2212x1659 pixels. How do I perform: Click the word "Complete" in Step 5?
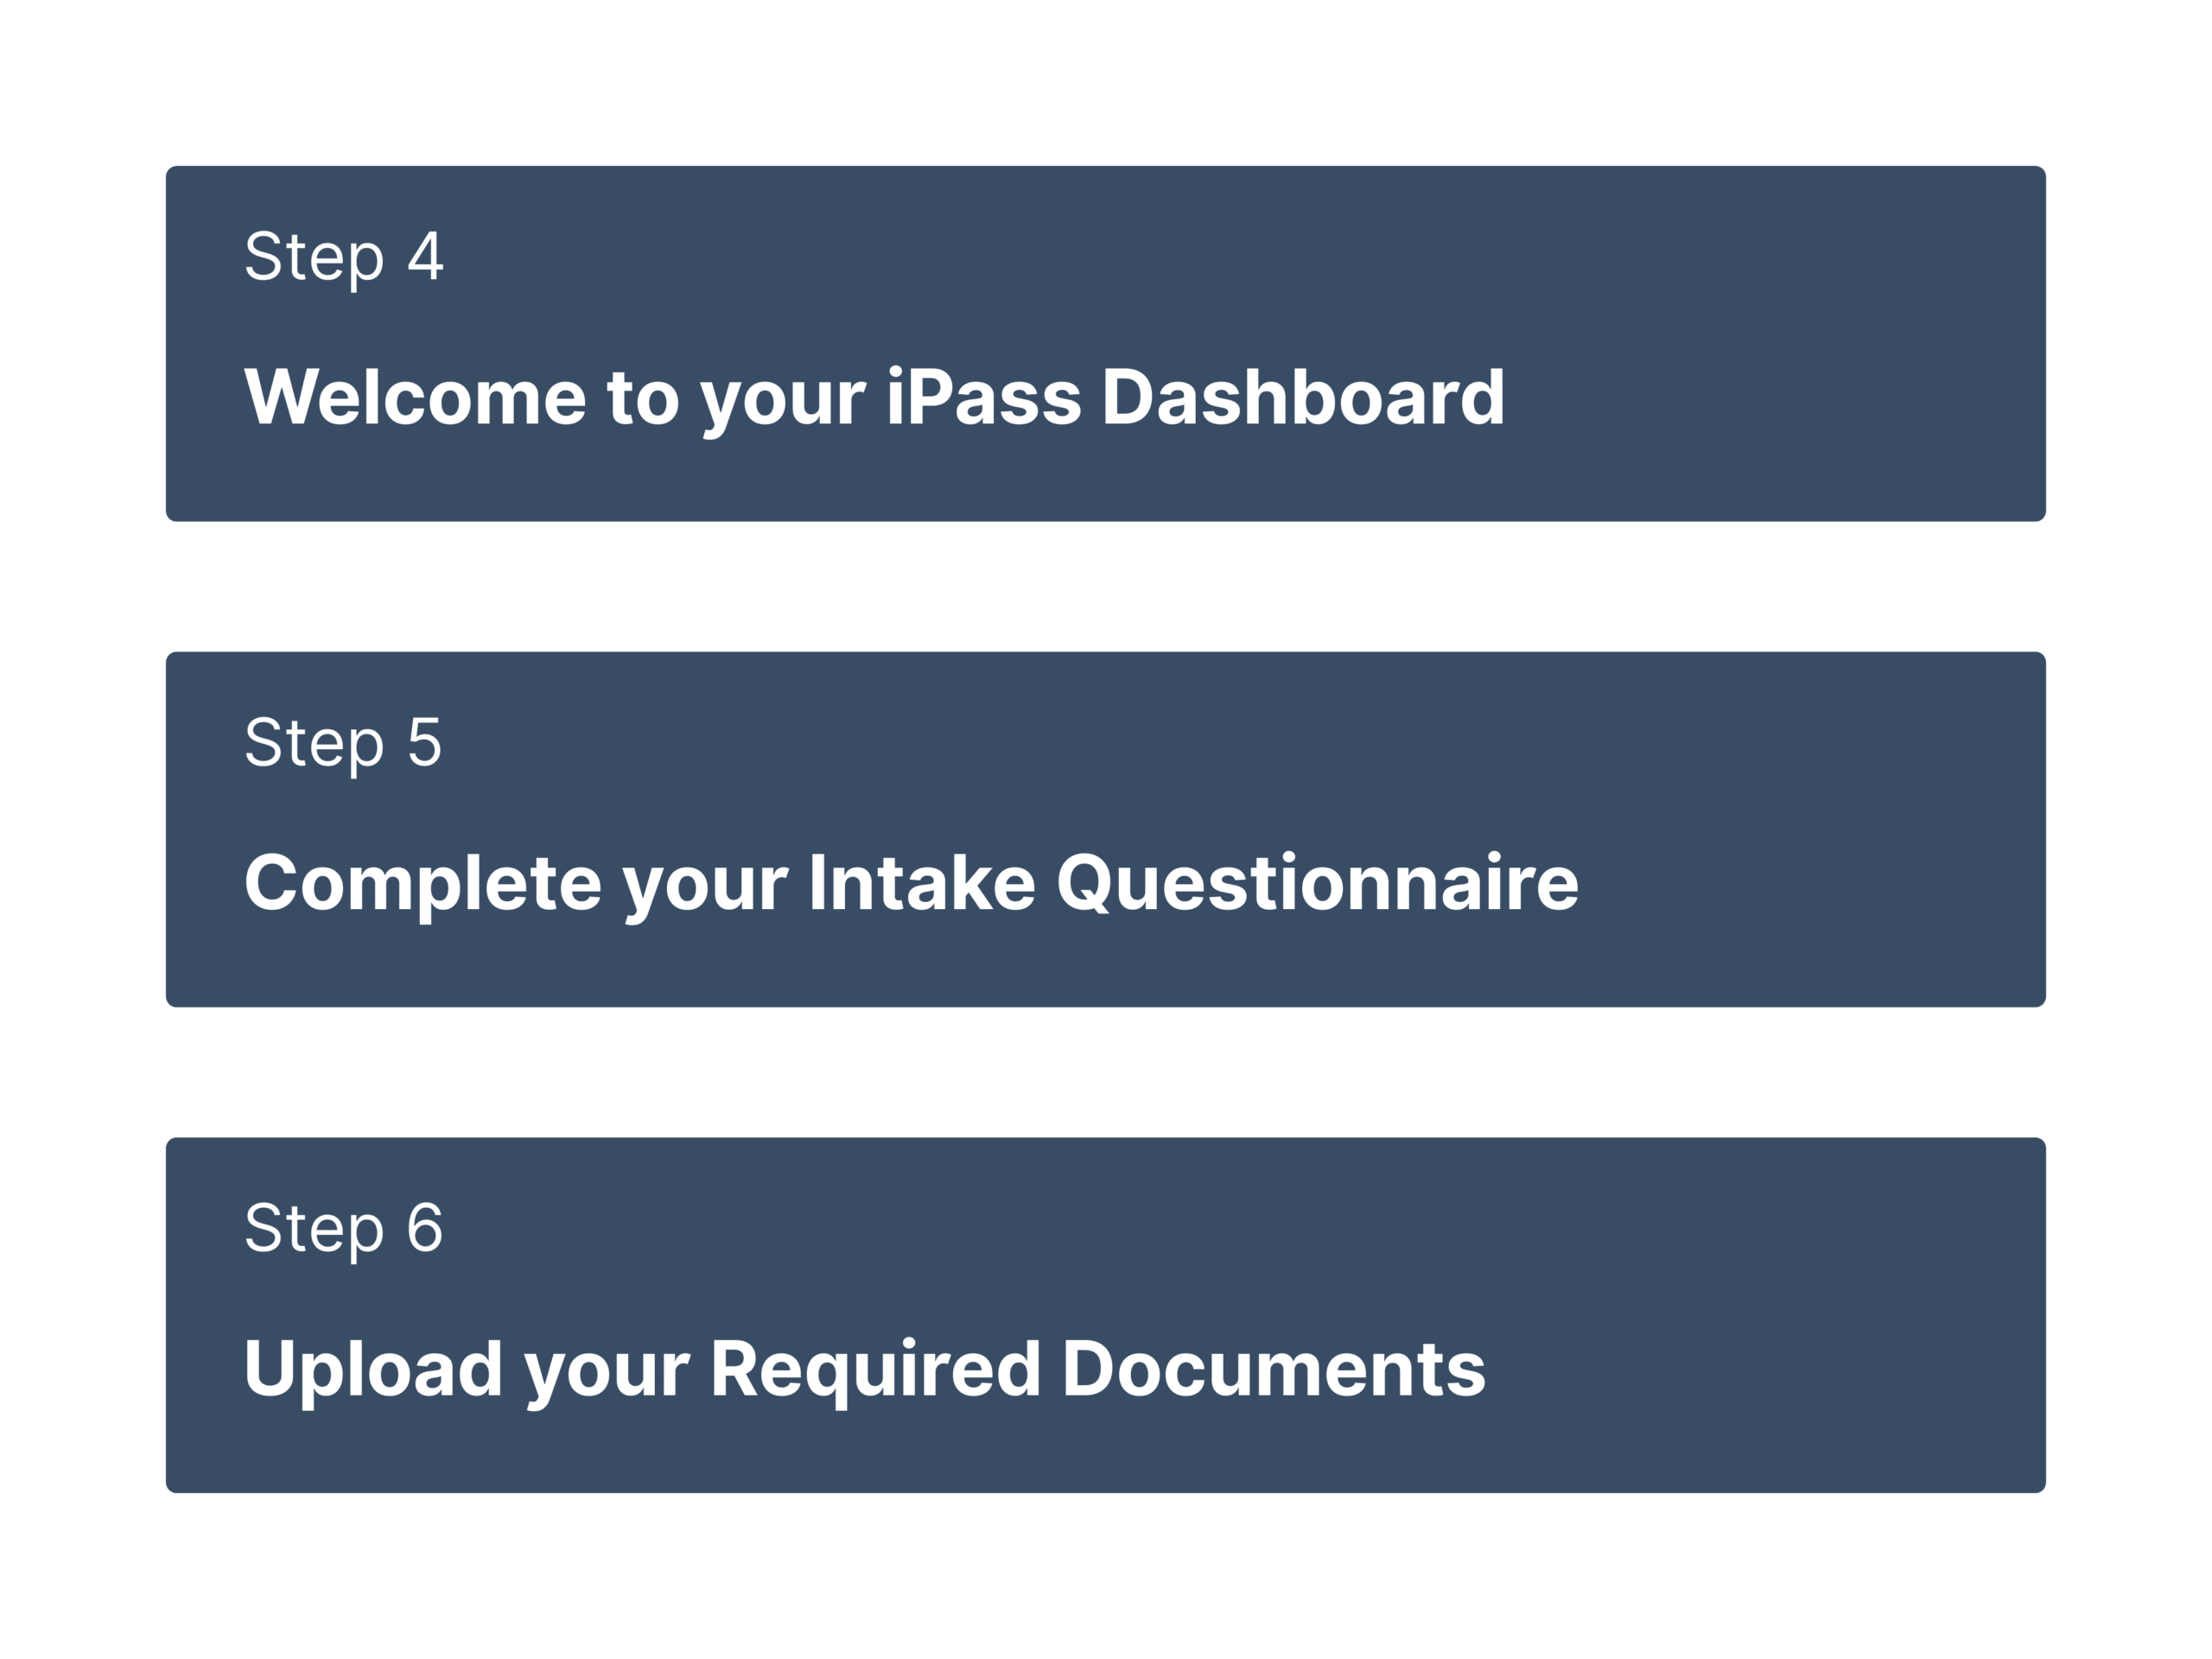422,883
